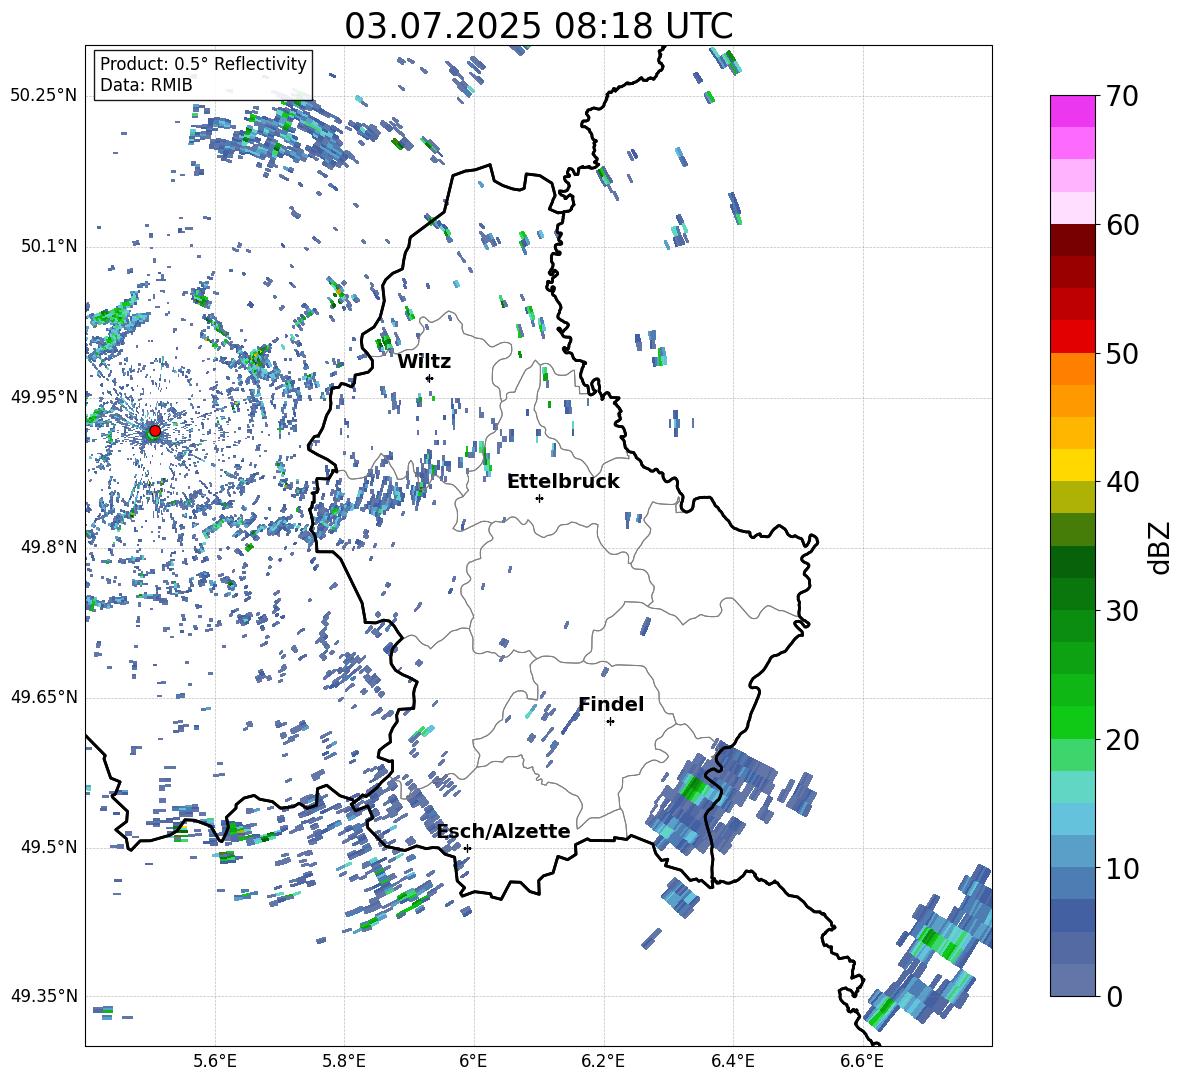Click the red radar location dot

tap(155, 431)
